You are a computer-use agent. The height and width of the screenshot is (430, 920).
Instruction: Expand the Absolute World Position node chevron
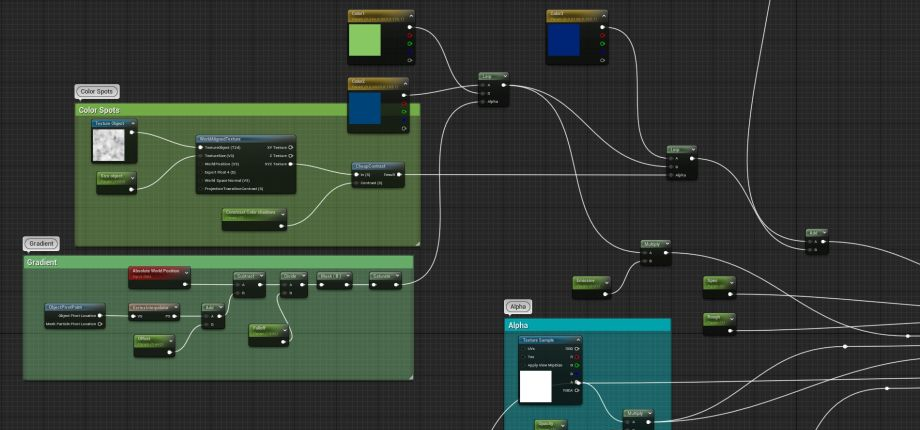[185, 272]
